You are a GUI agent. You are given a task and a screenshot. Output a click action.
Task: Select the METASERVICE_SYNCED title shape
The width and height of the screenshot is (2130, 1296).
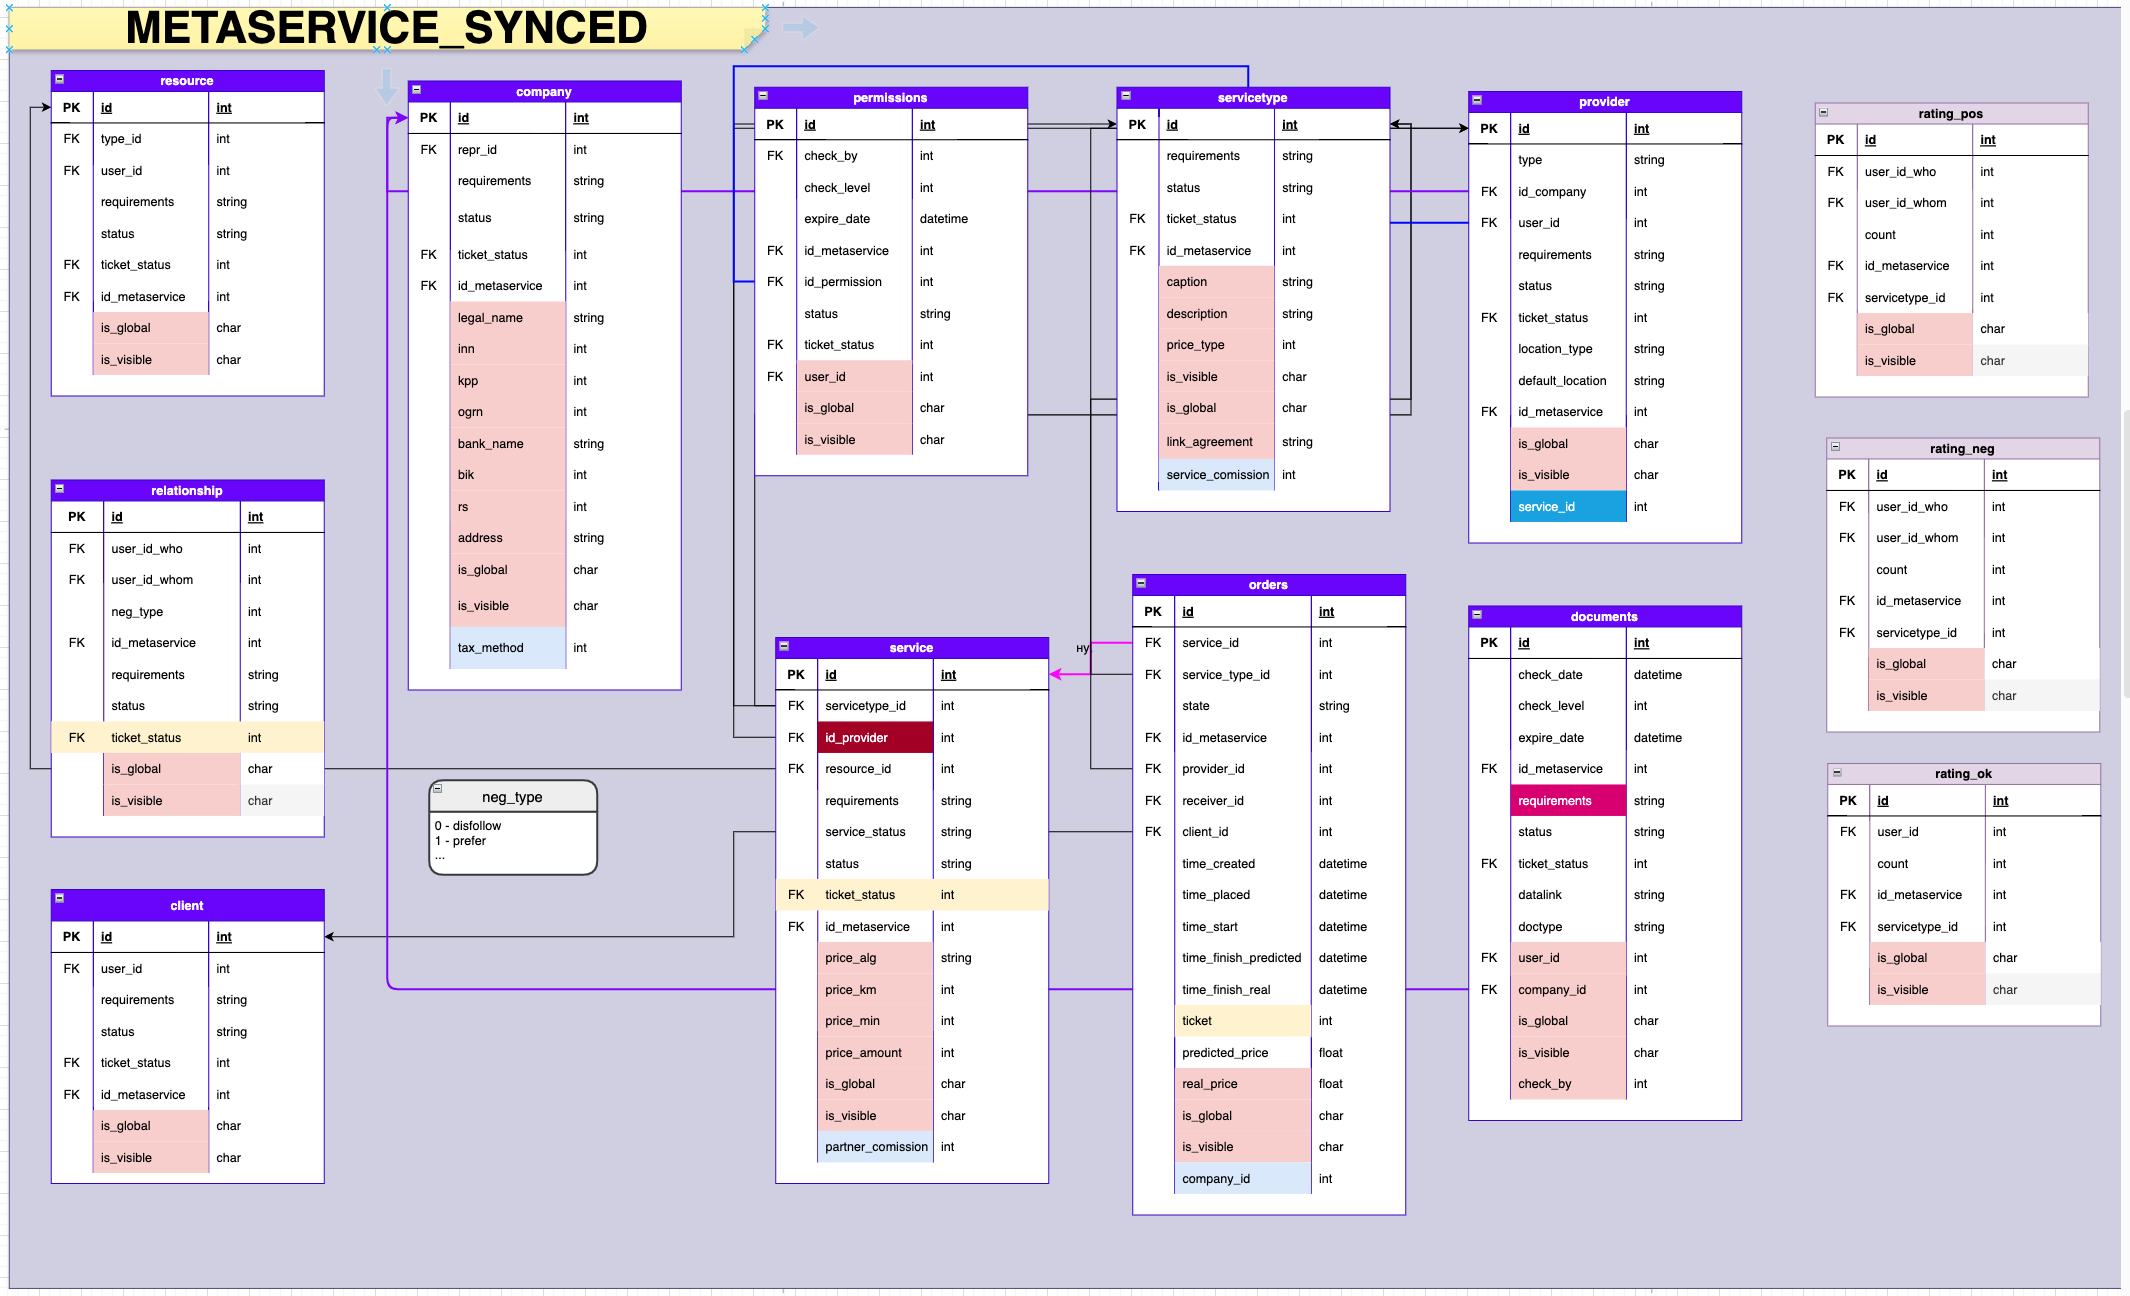pyautogui.click(x=386, y=28)
